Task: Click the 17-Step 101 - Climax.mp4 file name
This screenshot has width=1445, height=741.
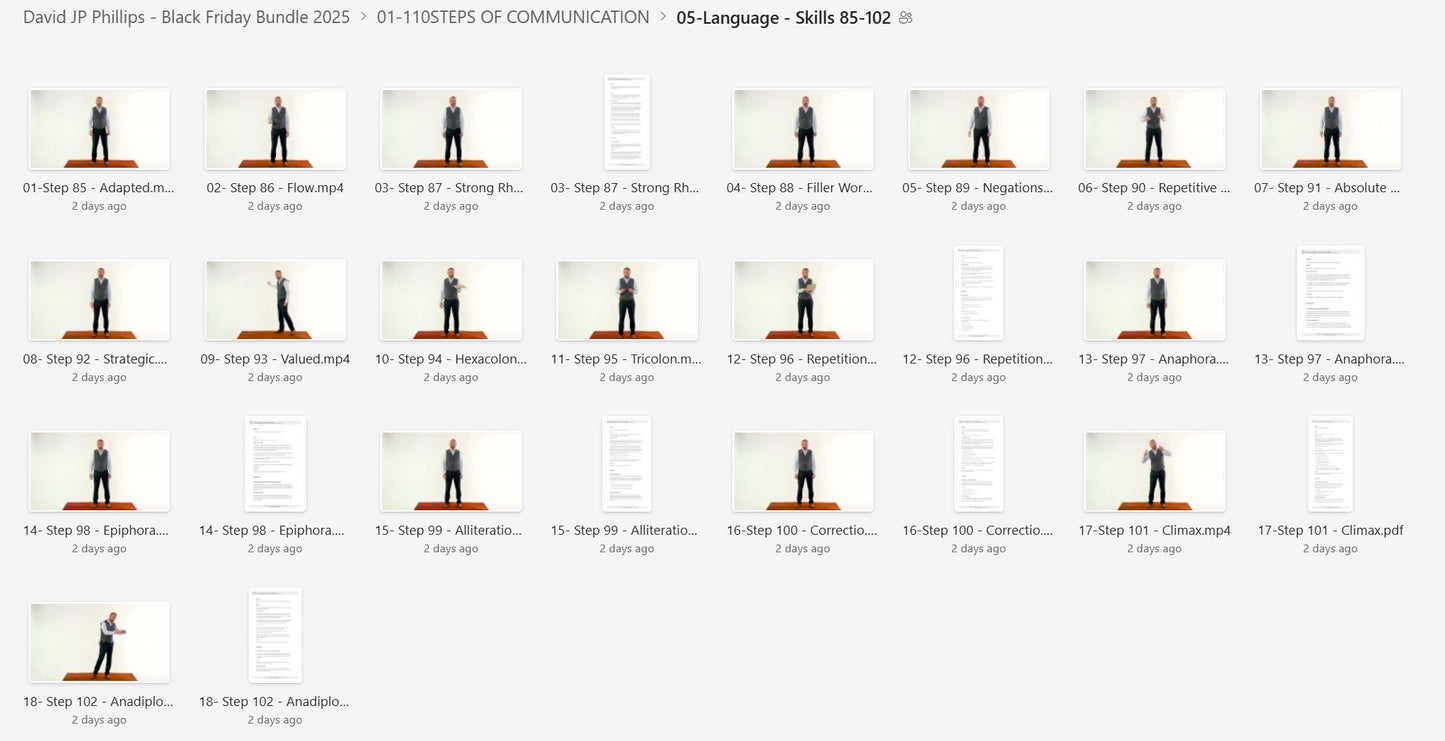Action: point(1154,530)
